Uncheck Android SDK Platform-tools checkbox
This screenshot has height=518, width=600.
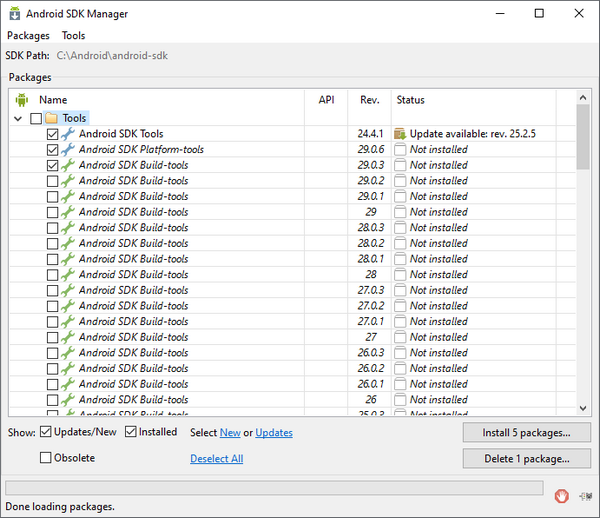tap(52, 150)
